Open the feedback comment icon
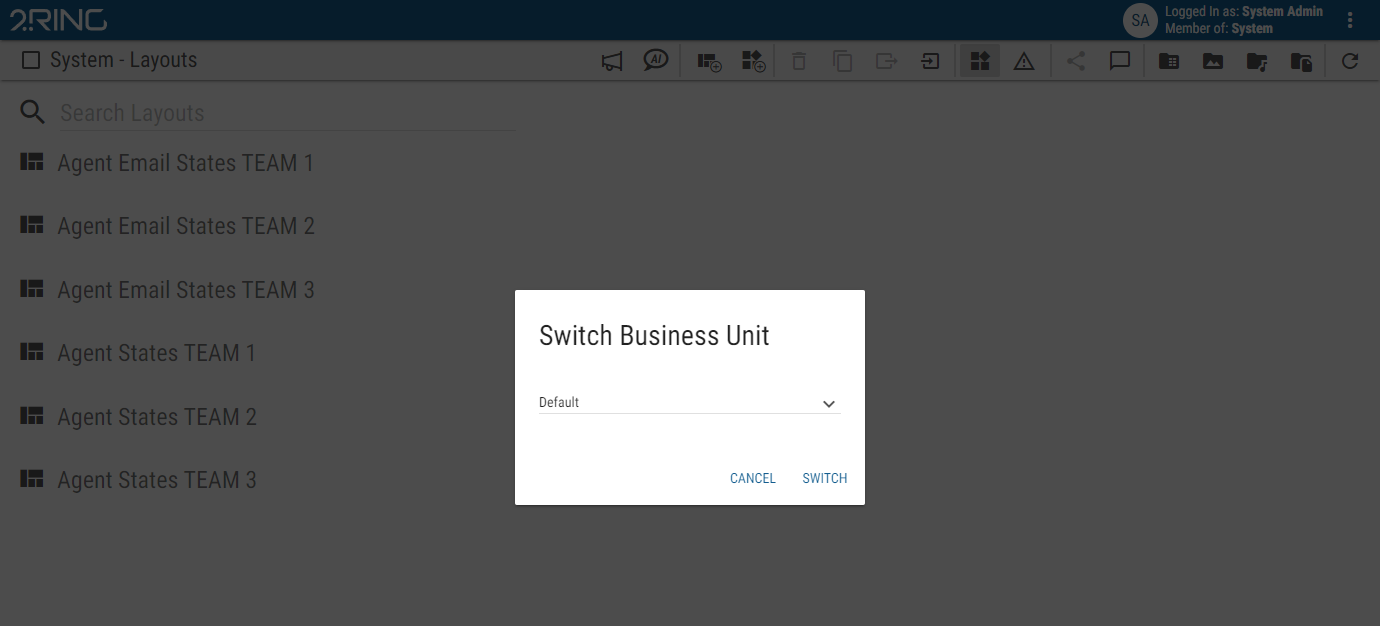1380x626 pixels. pyautogui.click(x=1119, y=60)
